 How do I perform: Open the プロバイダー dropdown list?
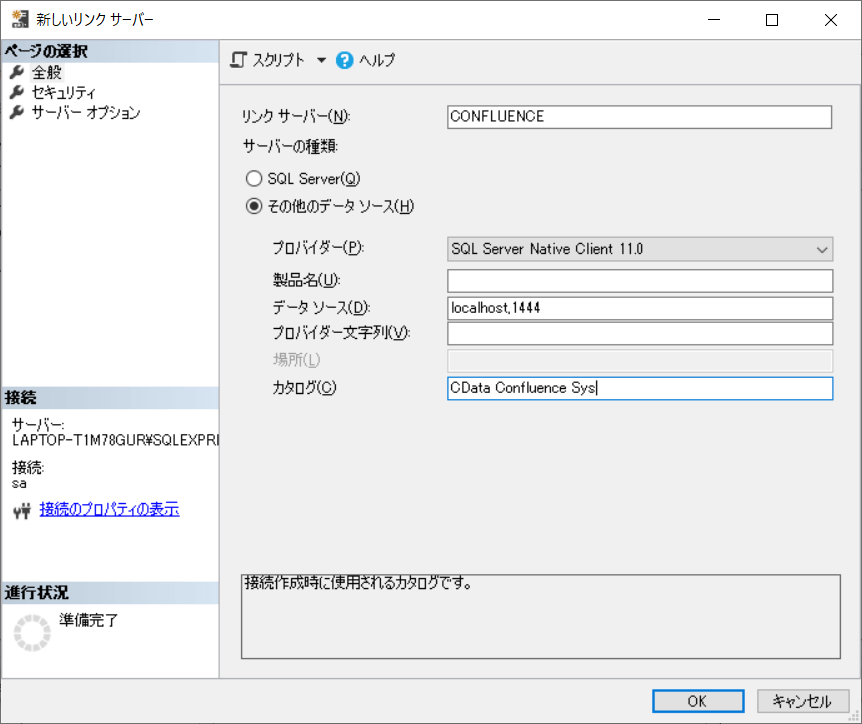coord(640,249)
